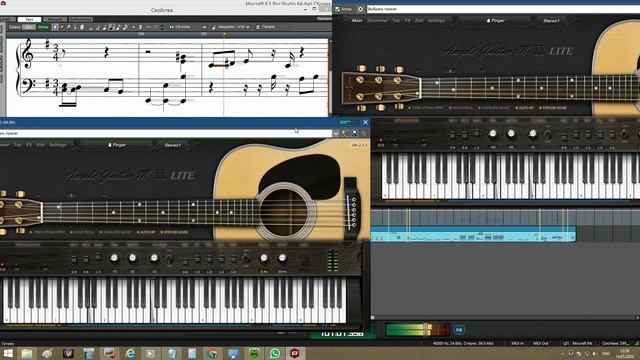This screenshot has height=360, width=640.
Task: Open Edit tab in upper-right Ample Guitar
Action: pos(419,20)
